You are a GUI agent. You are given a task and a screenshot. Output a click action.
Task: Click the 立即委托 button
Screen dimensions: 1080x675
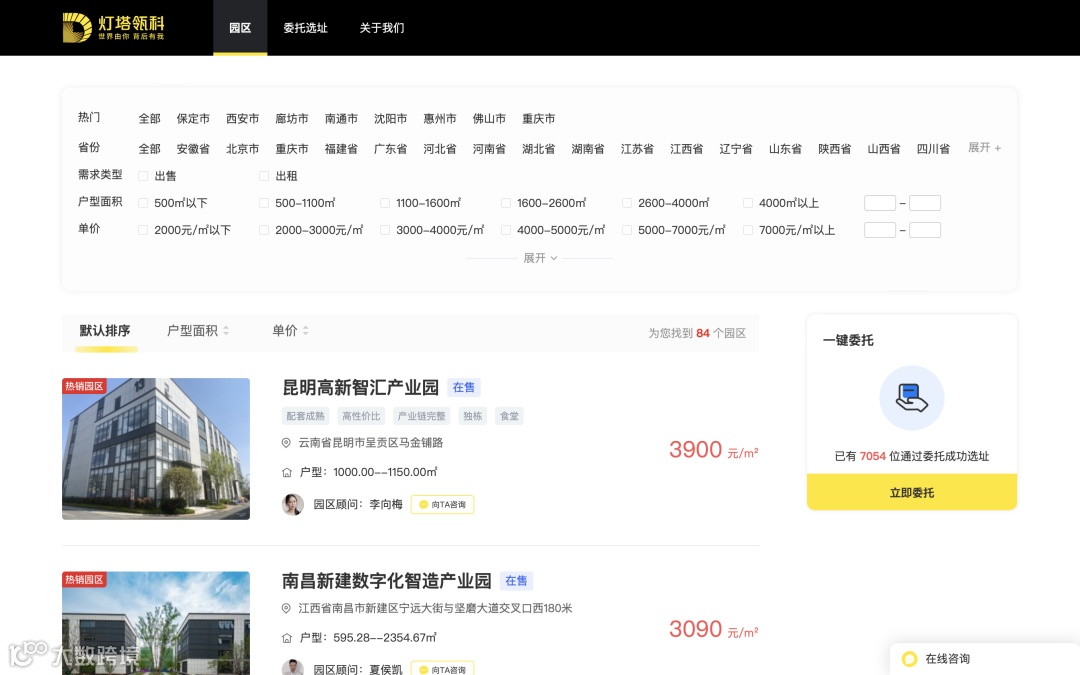point(912,492)
